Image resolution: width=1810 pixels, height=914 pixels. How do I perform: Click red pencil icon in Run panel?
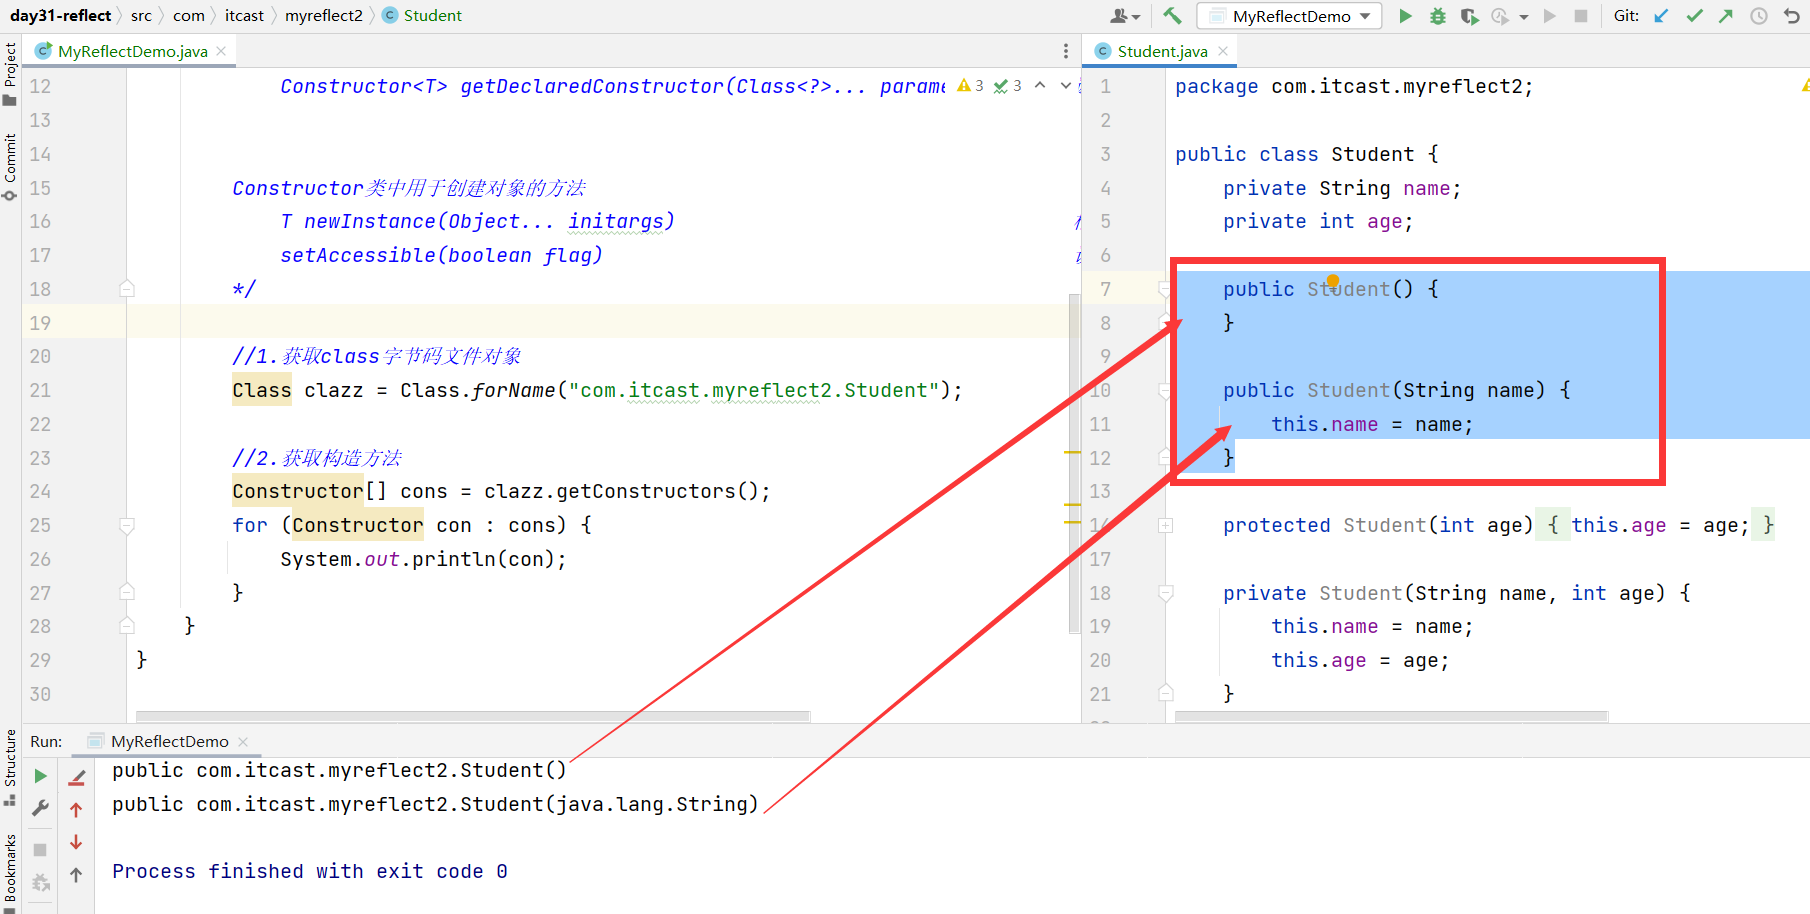click(x=76, y=777)
